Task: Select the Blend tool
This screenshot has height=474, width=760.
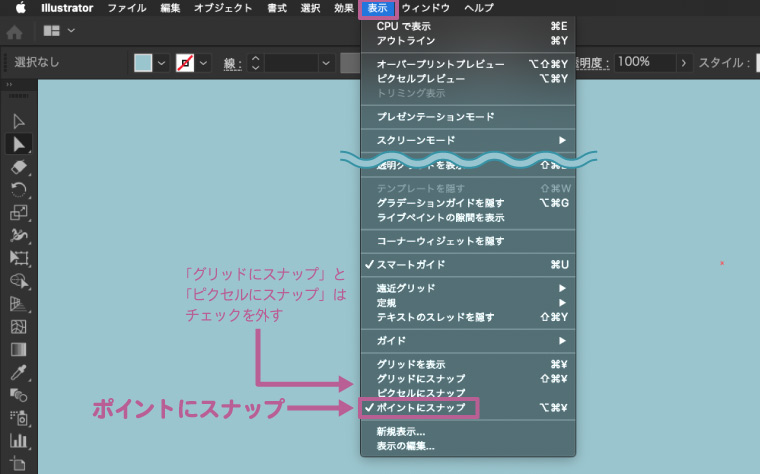Action: 18,395
